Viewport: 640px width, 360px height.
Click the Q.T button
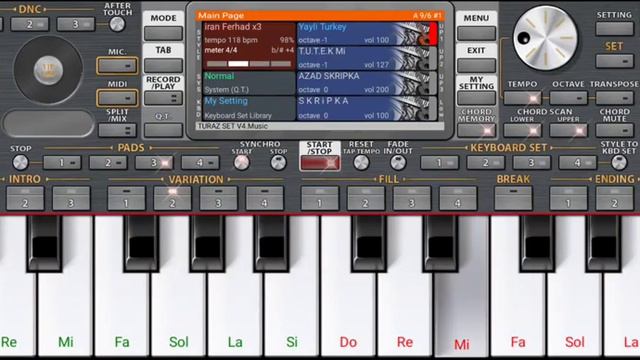tap(163, 130)
